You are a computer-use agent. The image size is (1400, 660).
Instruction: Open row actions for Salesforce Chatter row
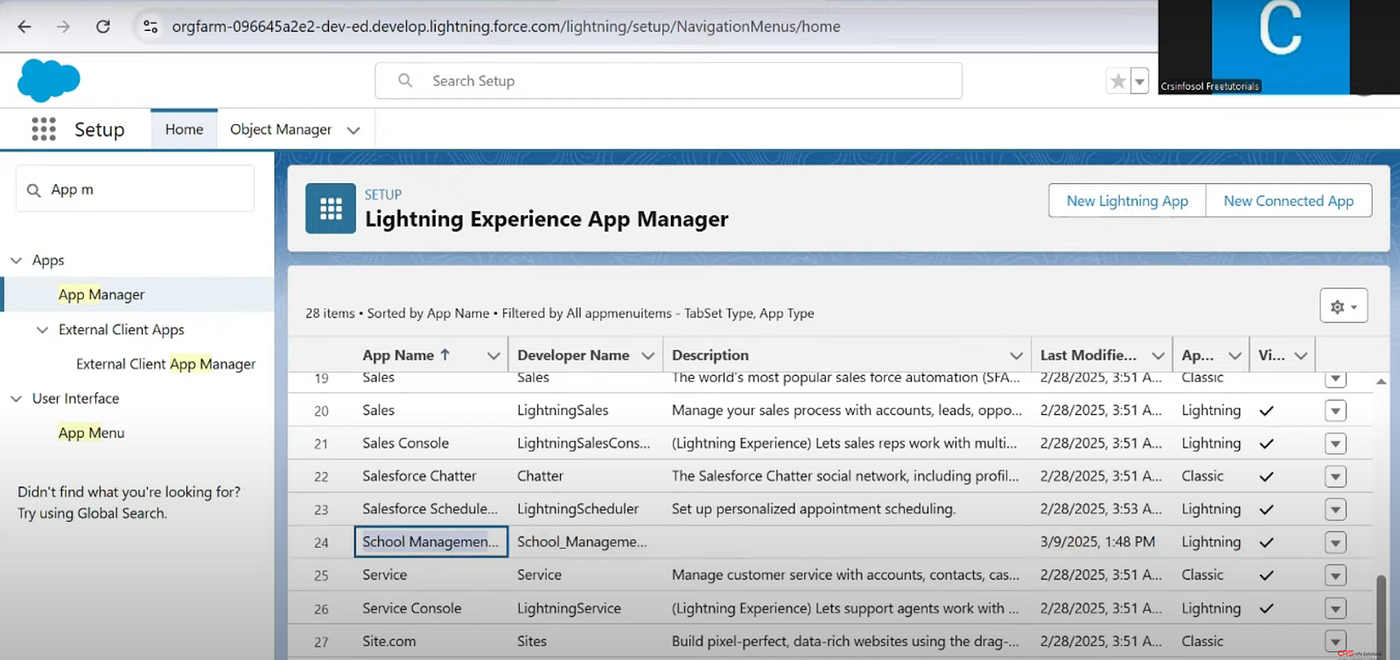click(x=1335, y=477)
